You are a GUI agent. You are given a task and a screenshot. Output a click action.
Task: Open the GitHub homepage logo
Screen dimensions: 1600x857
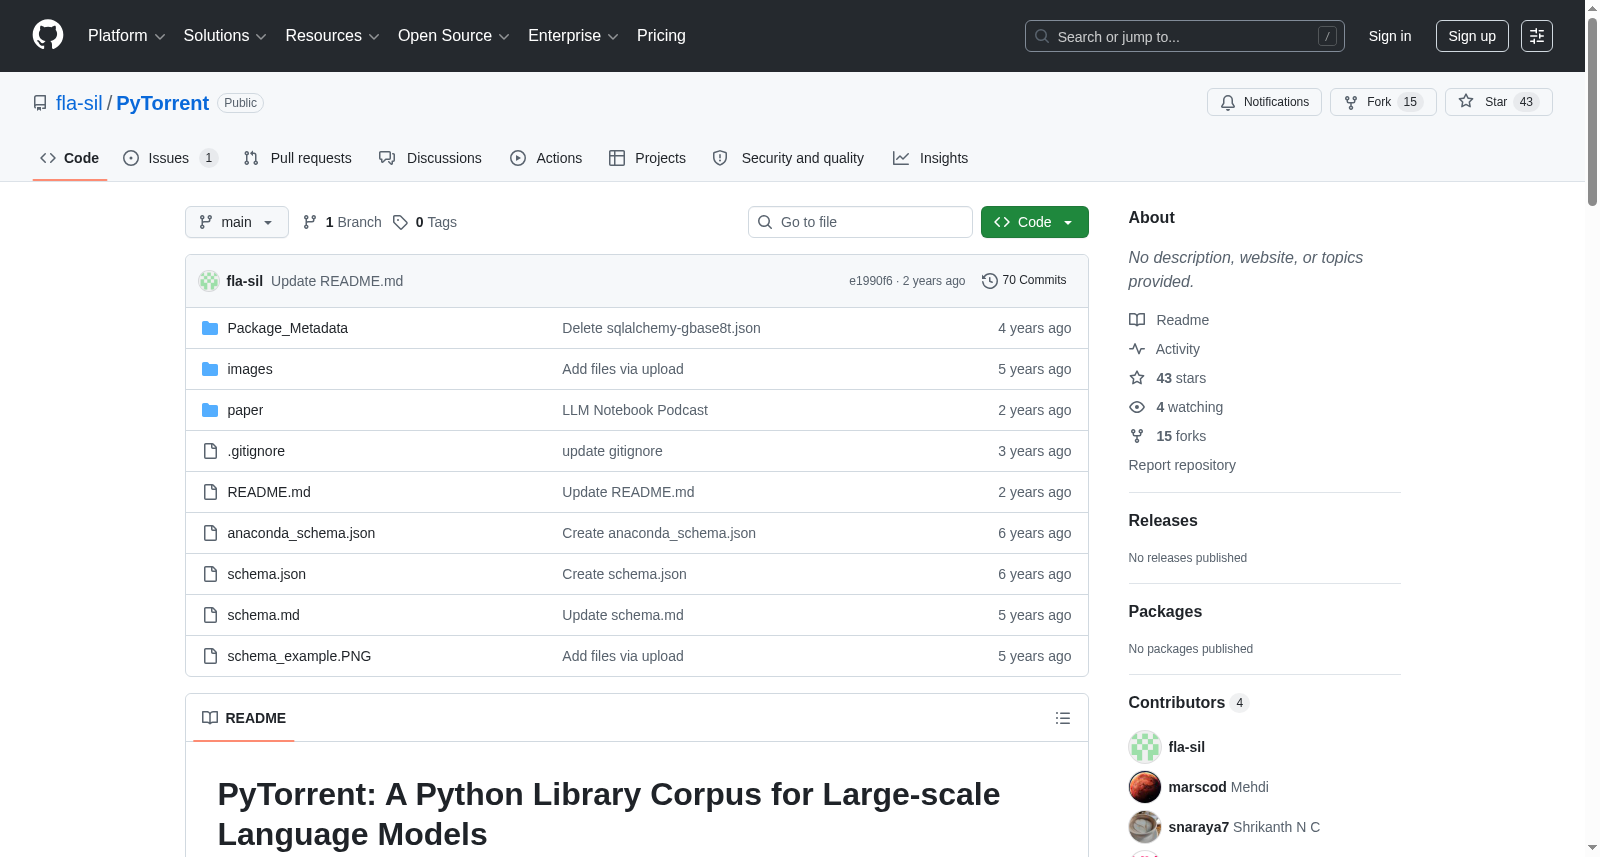48,36
